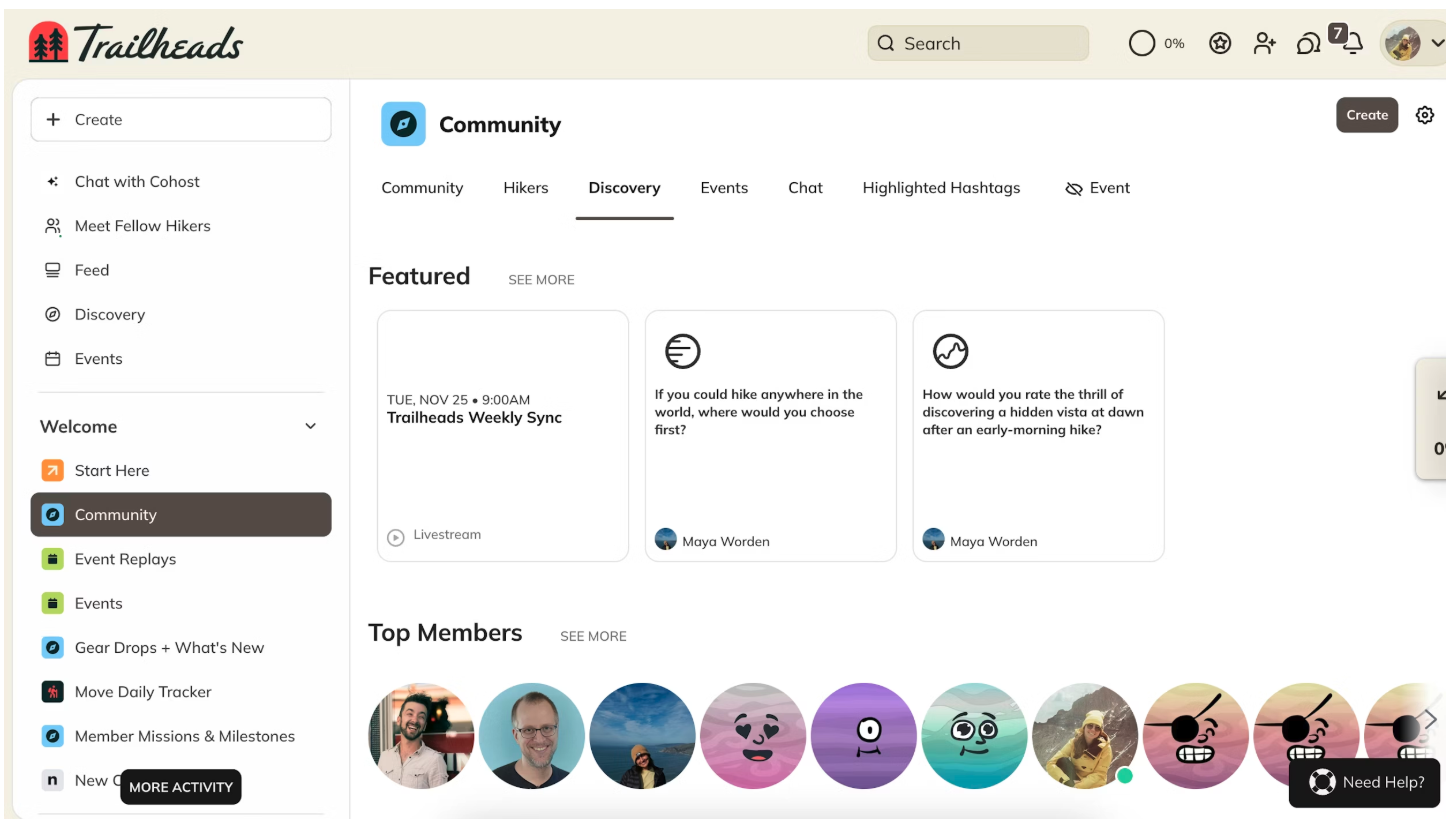This screenshot has width=1448, height=832.
Task: Open the online member avatar with yellow beanie
Action: click(1085, 736)
